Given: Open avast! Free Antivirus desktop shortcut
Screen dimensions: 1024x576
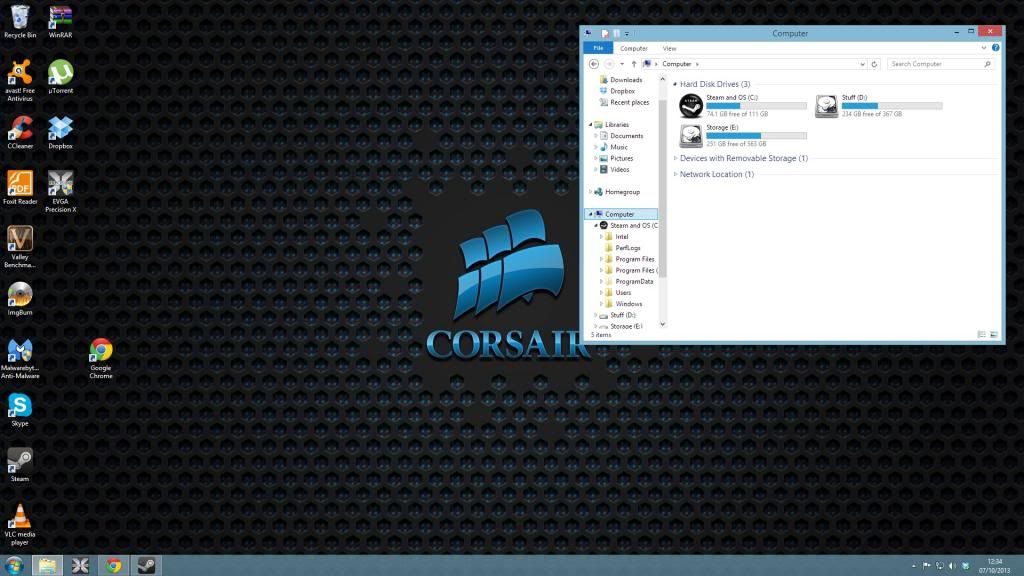Looking at the screenshot, I should pos(20,80).
